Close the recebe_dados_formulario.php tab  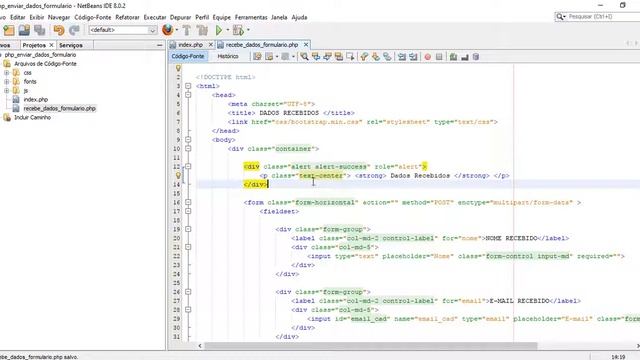tap(306, 44)
